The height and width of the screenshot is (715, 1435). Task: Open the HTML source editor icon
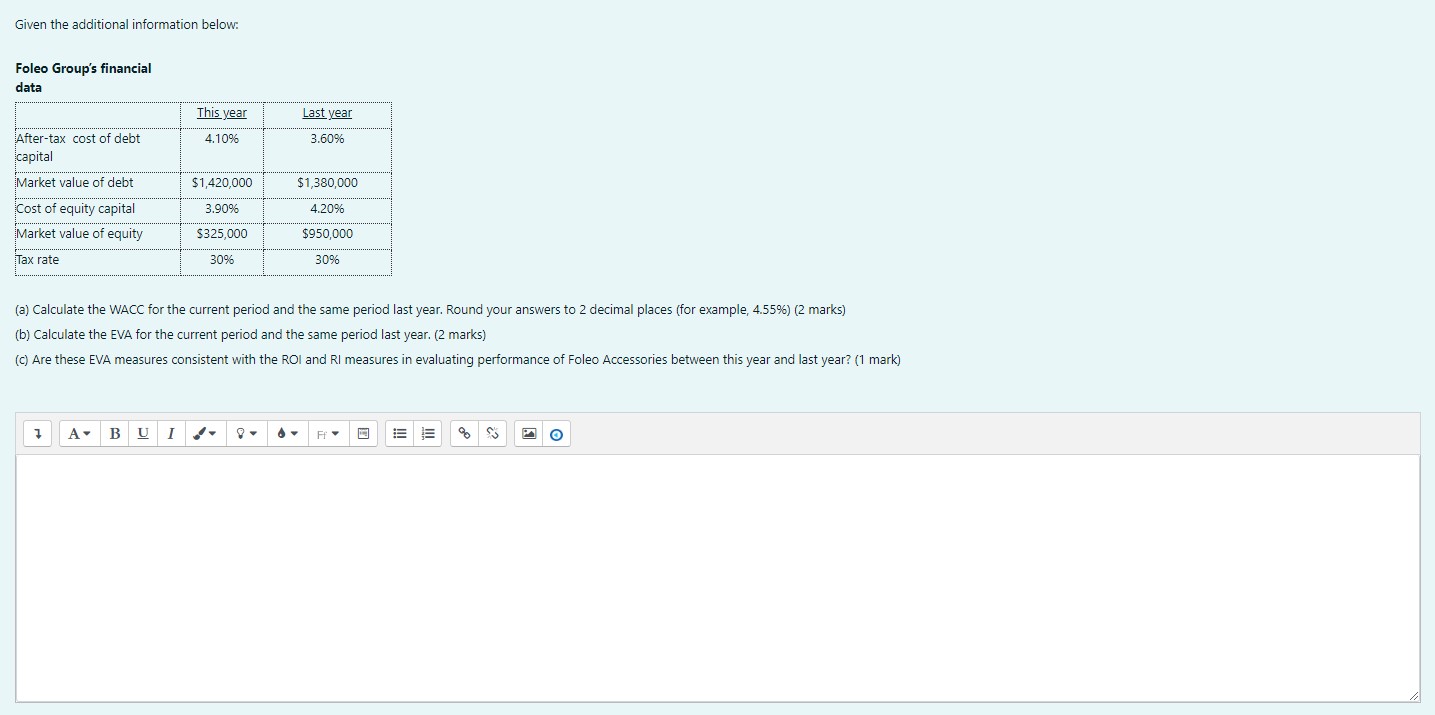363,433
